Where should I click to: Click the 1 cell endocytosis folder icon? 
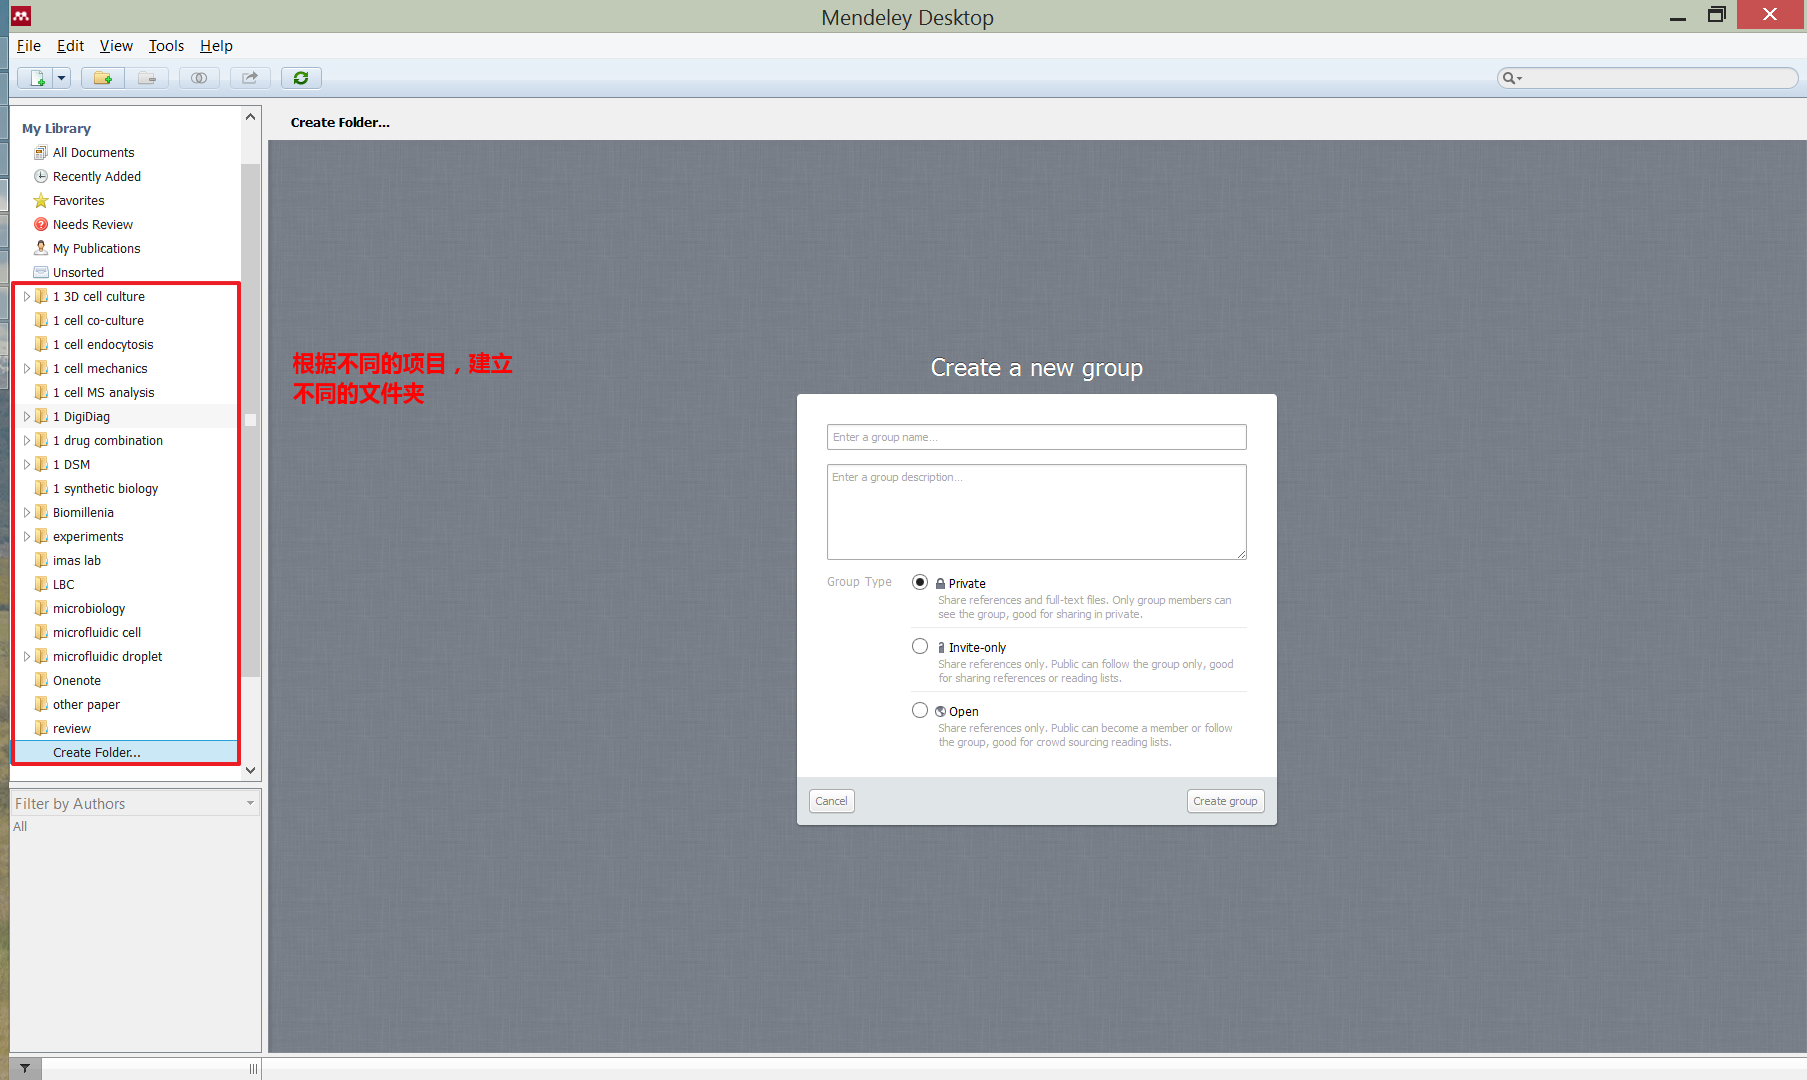pos(41,344)
